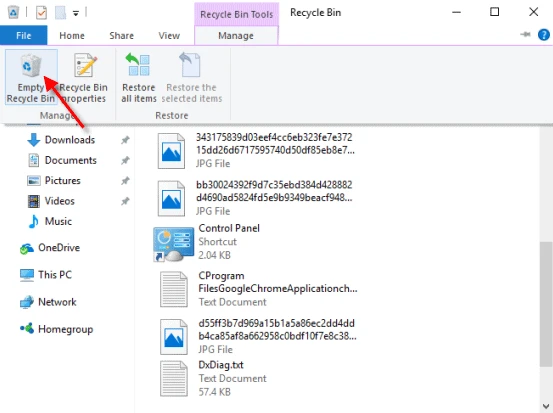Select the JPG file starting 343175839d03
Image resolution: width=553 pixels, height=413 pixels.
(x=256, y=150)
